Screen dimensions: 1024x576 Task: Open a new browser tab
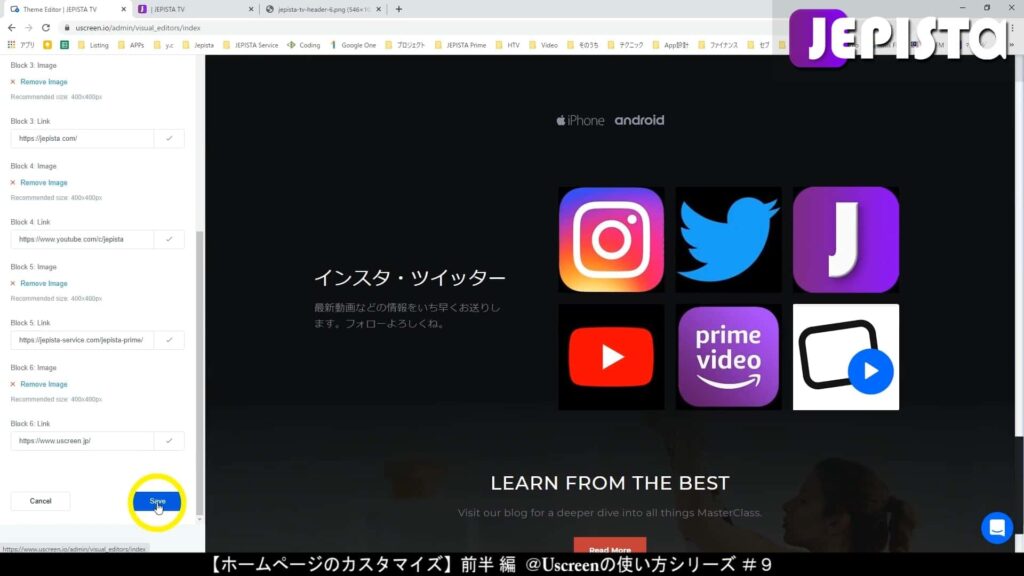coord(398,9)
